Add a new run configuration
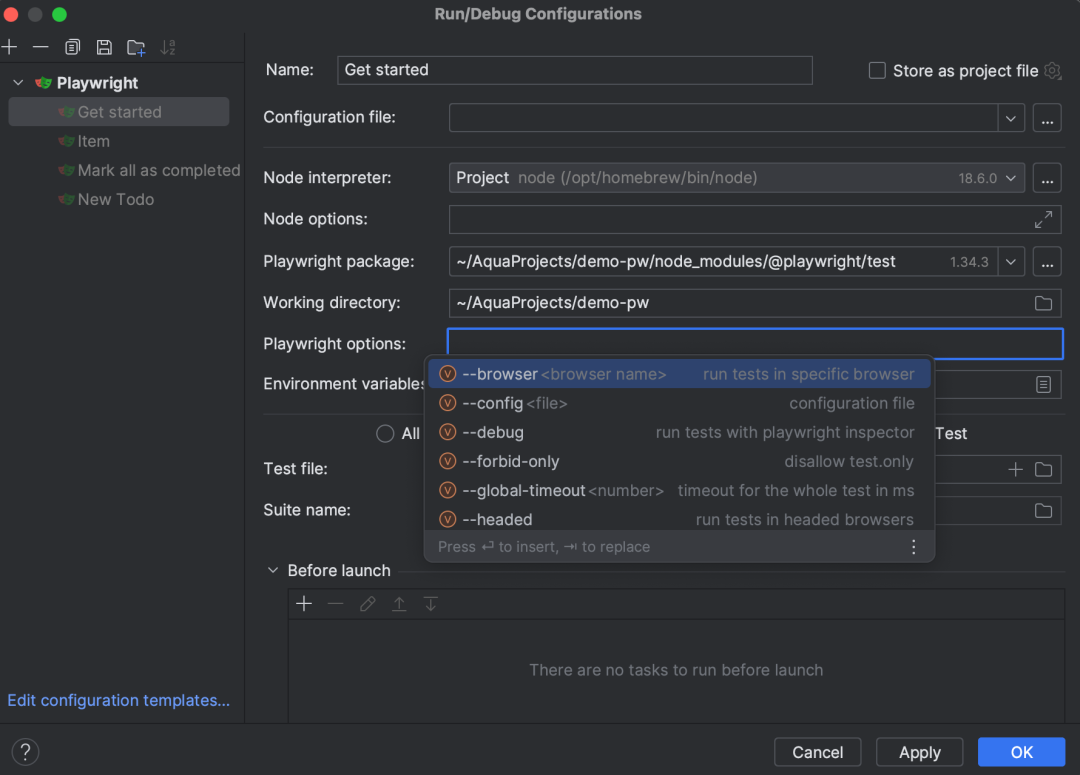This screenshot has height=775, width=1080. click(10, 47)
